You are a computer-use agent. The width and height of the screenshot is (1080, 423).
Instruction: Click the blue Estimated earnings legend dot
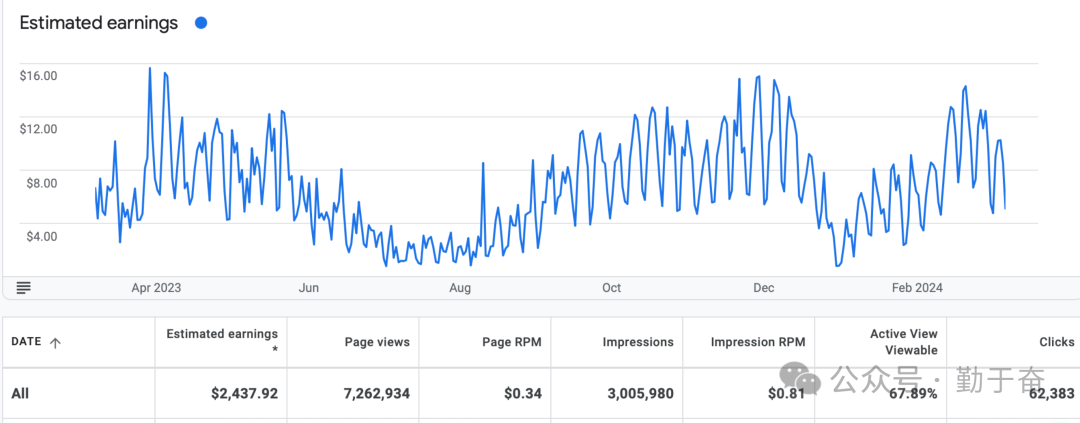[x=201, y=23]
